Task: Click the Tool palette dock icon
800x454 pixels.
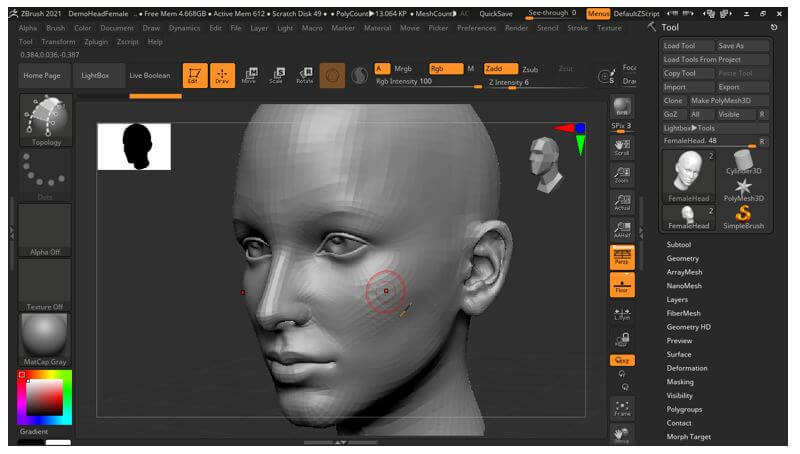Action: (x=774, y=27)
